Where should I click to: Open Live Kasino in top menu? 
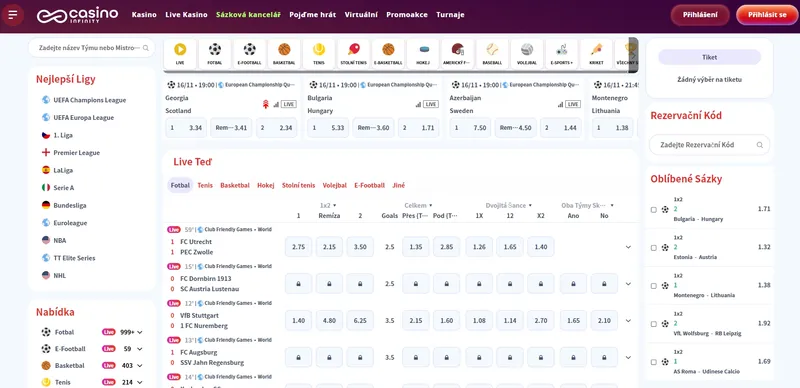tap(186, 15)
